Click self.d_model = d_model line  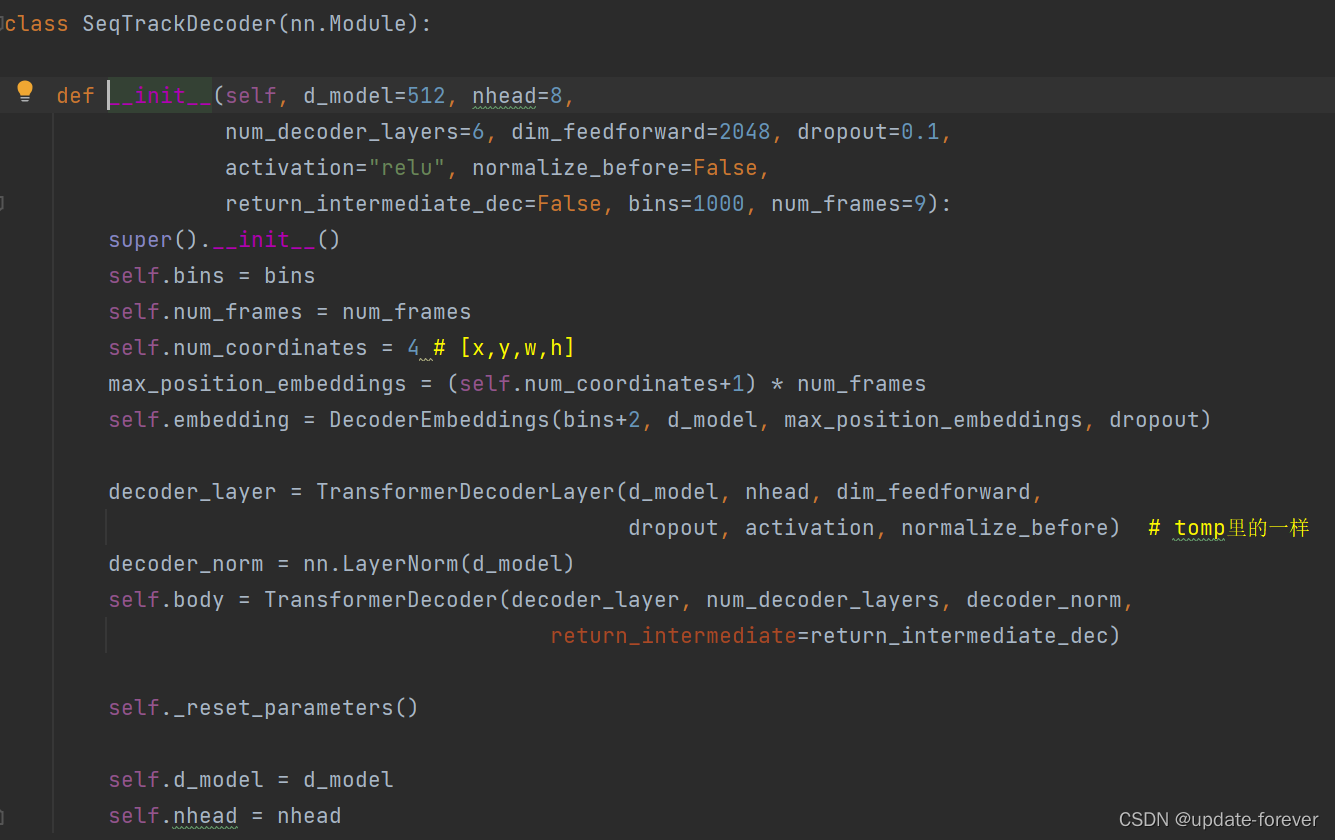[251, 780]
